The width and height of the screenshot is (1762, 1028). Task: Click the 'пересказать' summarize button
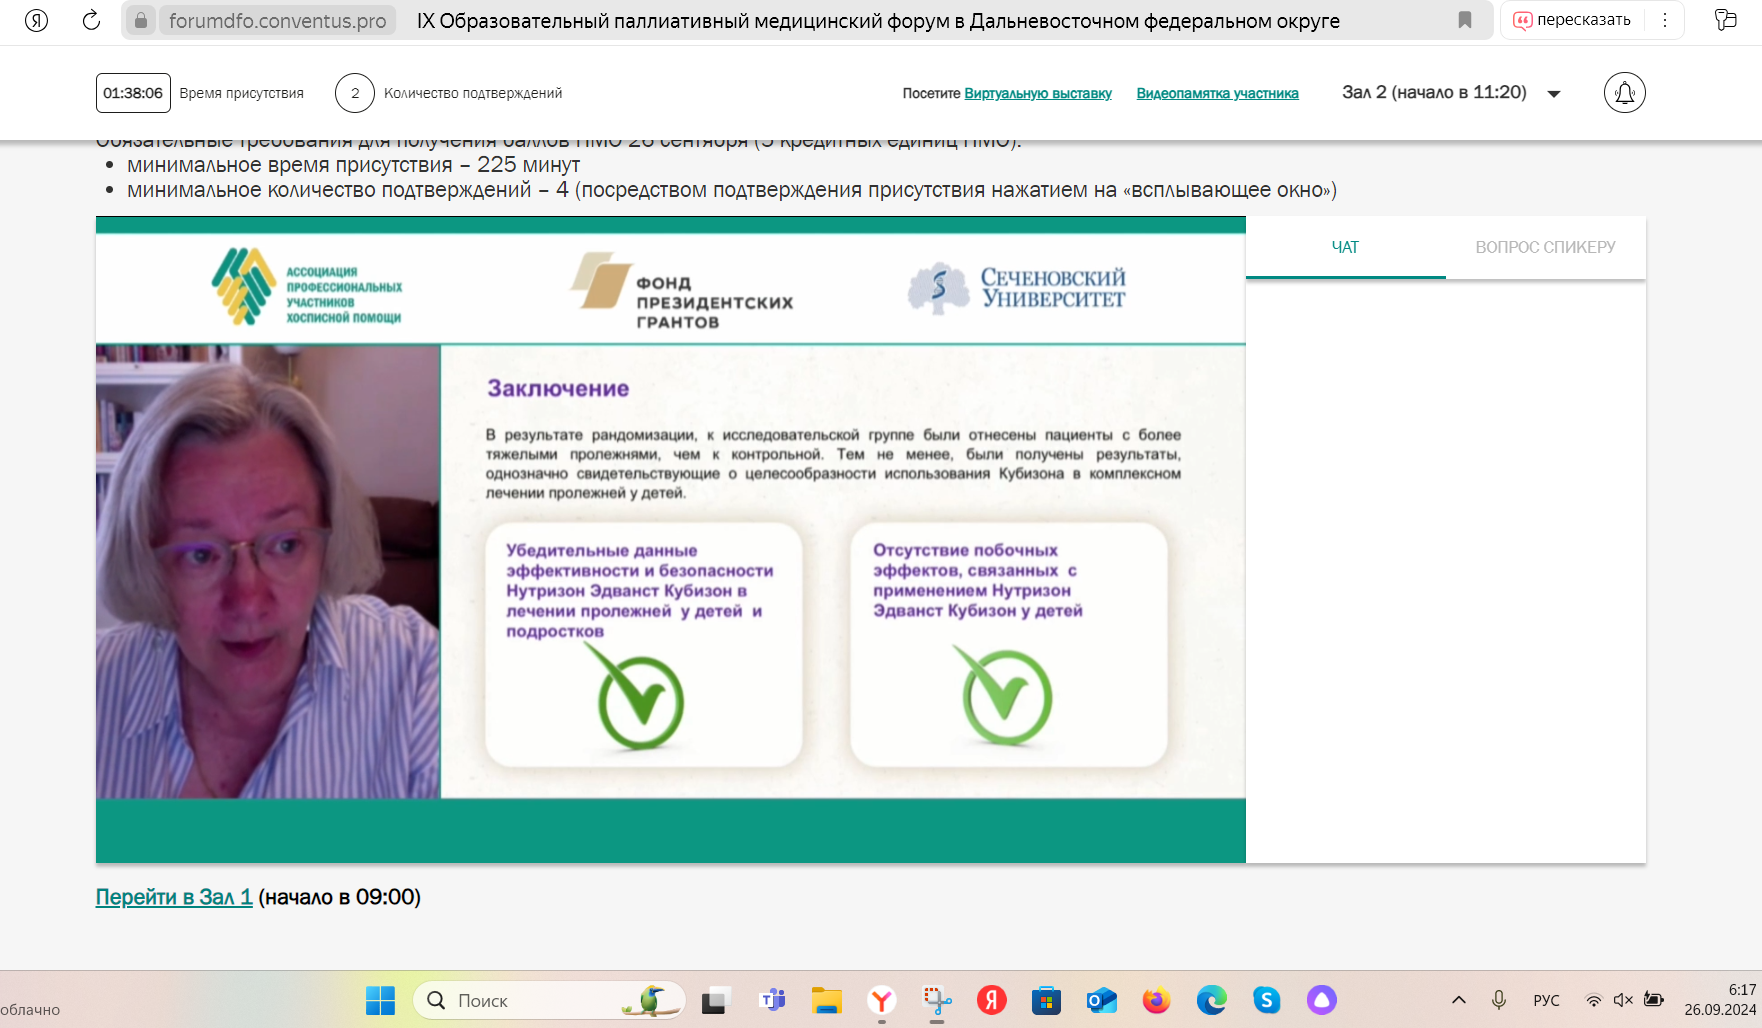click(1572, 20)
